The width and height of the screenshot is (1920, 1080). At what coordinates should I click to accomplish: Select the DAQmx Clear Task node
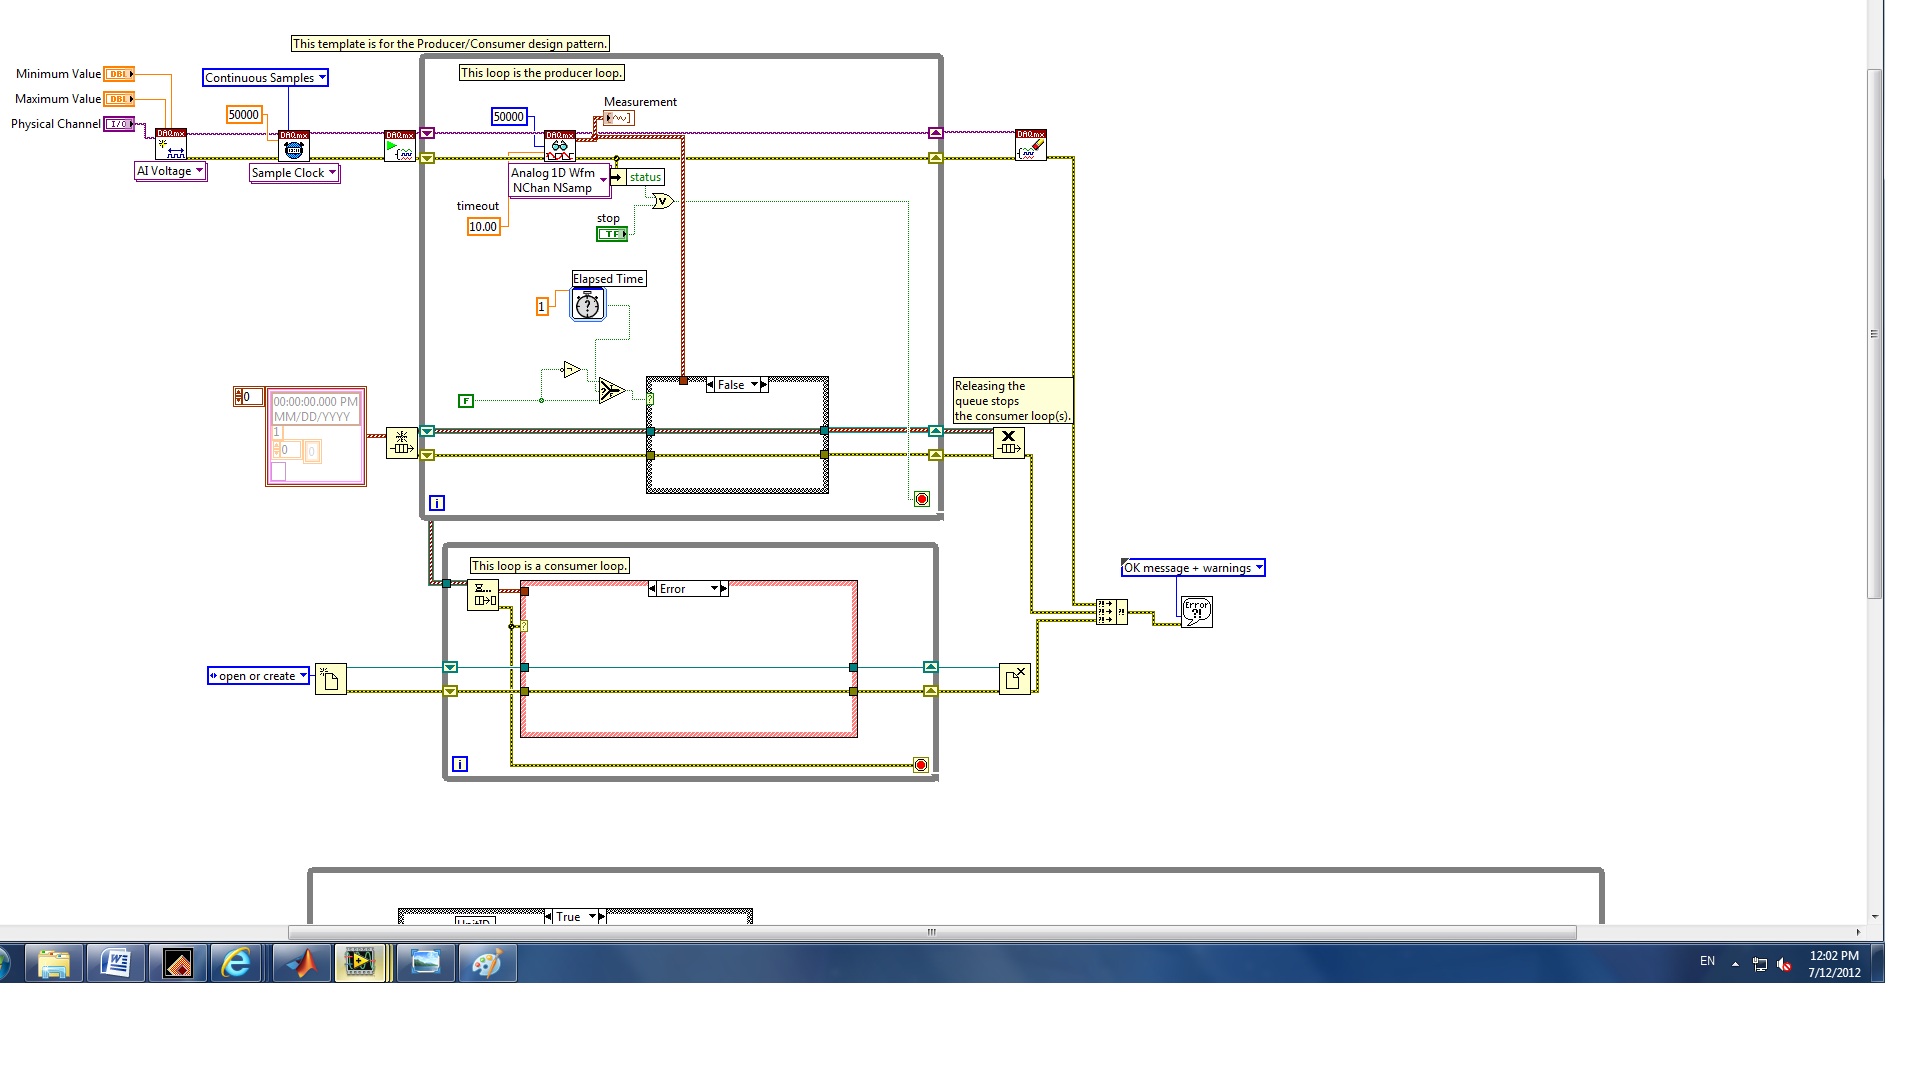(x=1031, y=145)
